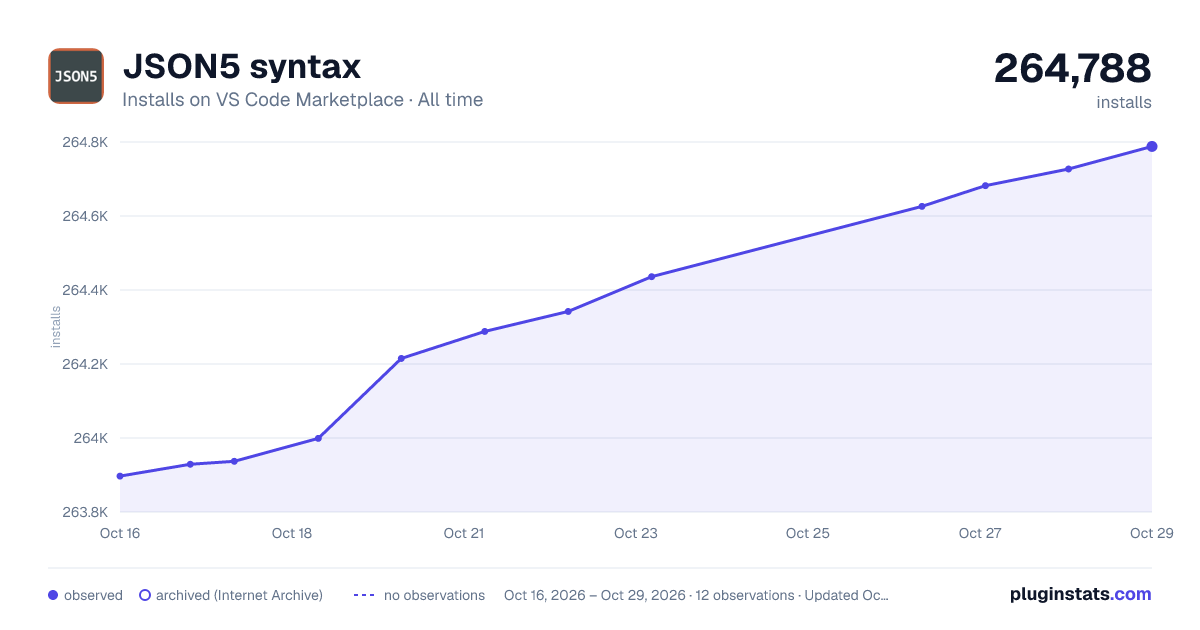Click the date range and observations text

(696, 595)
